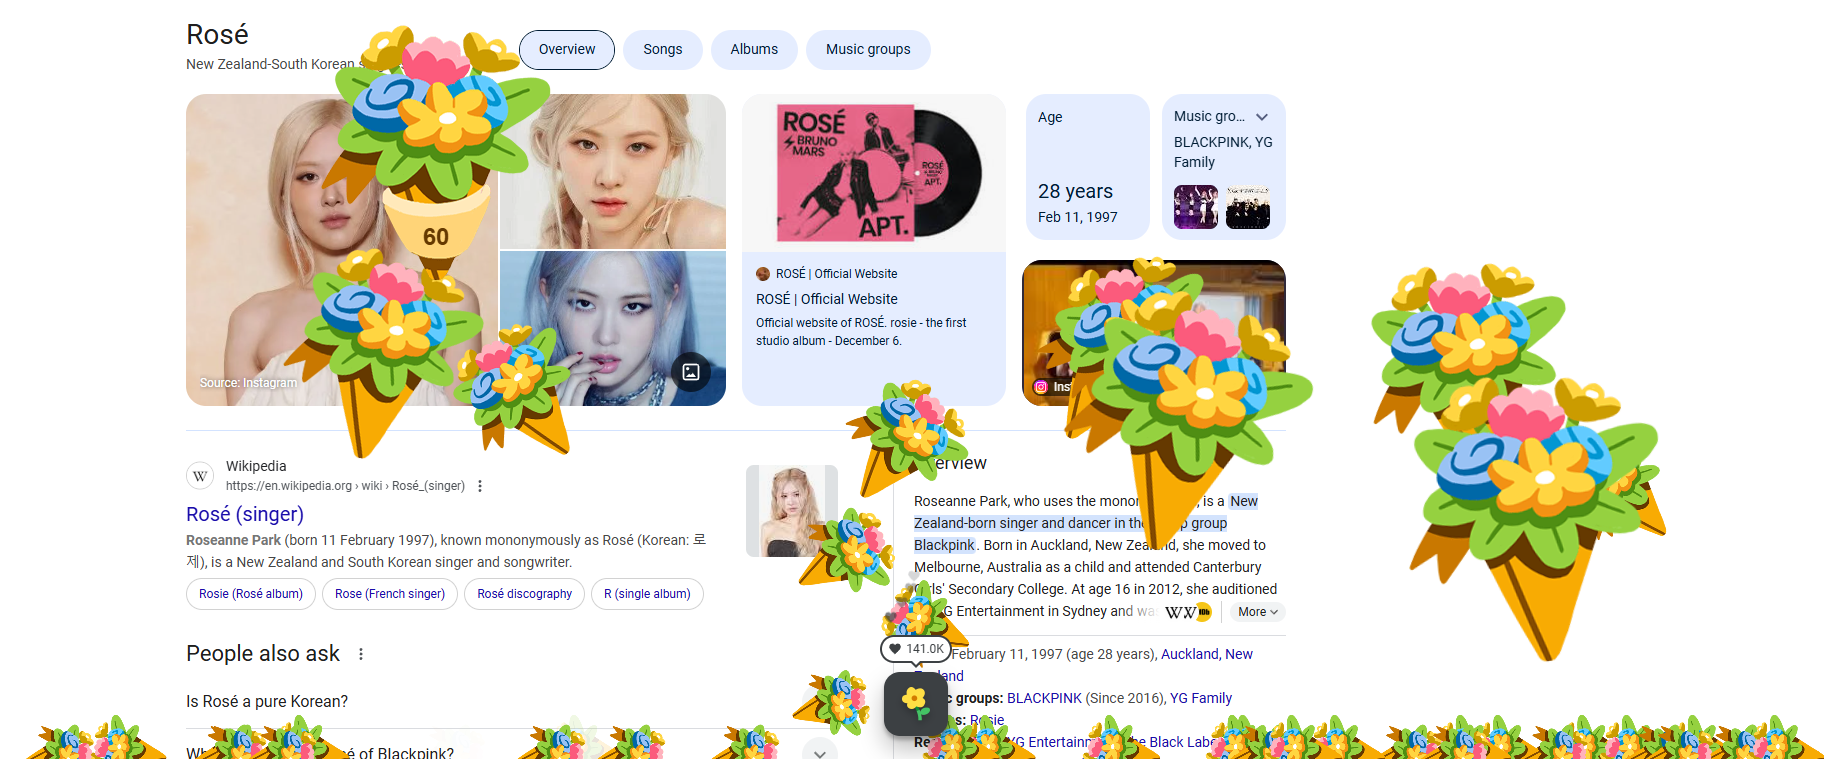This screenshot has width=1824, height=759.
Task: Open the Rosé (singer) Wikipedia link
Action: (245, 514)
